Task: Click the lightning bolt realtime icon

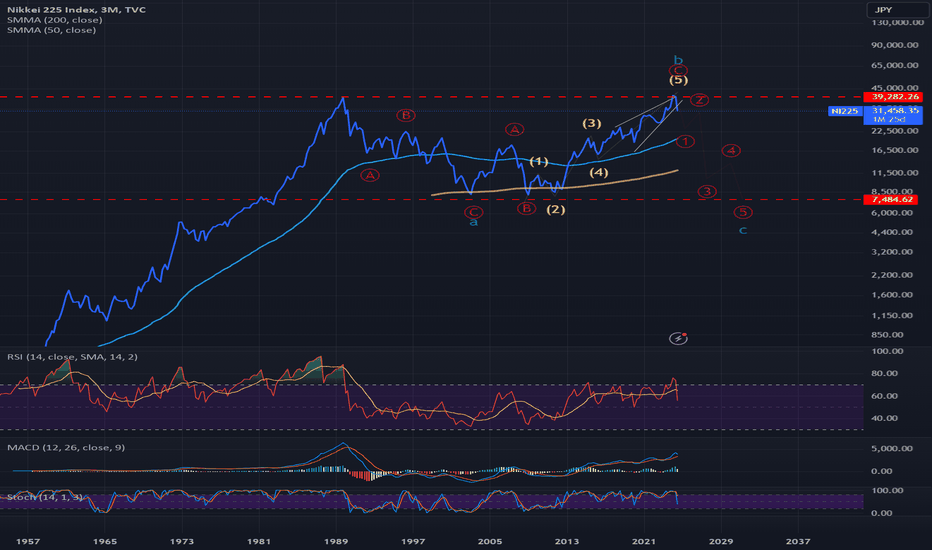Action: [x=678, y=338]
